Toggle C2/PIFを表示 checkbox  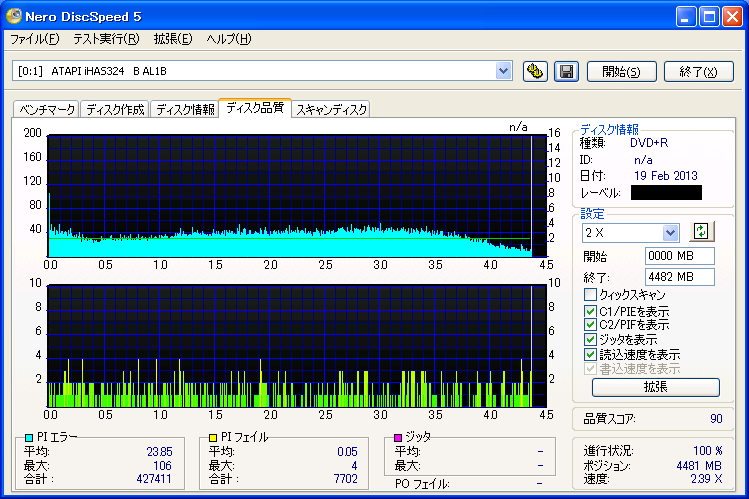click(590, 325)
